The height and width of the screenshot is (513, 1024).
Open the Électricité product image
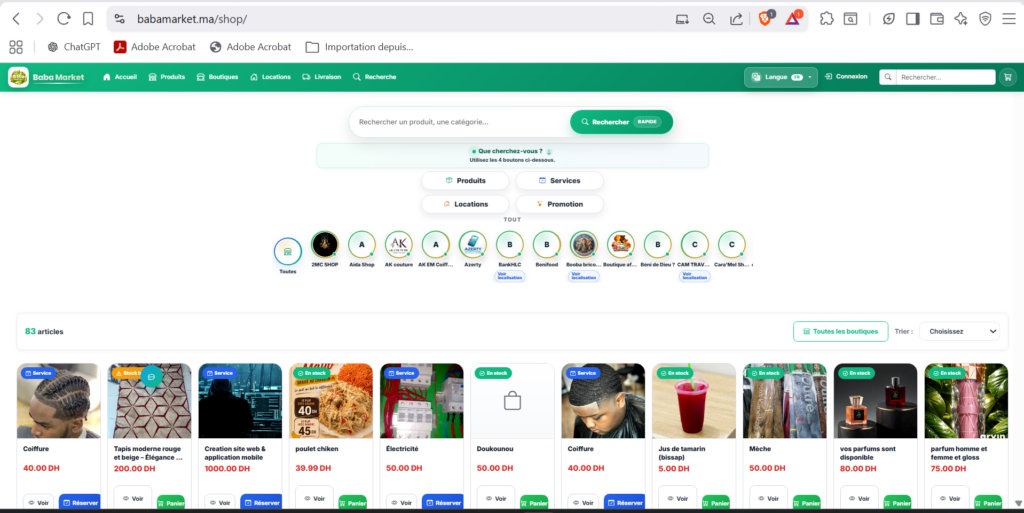click(x=422, y=401)
